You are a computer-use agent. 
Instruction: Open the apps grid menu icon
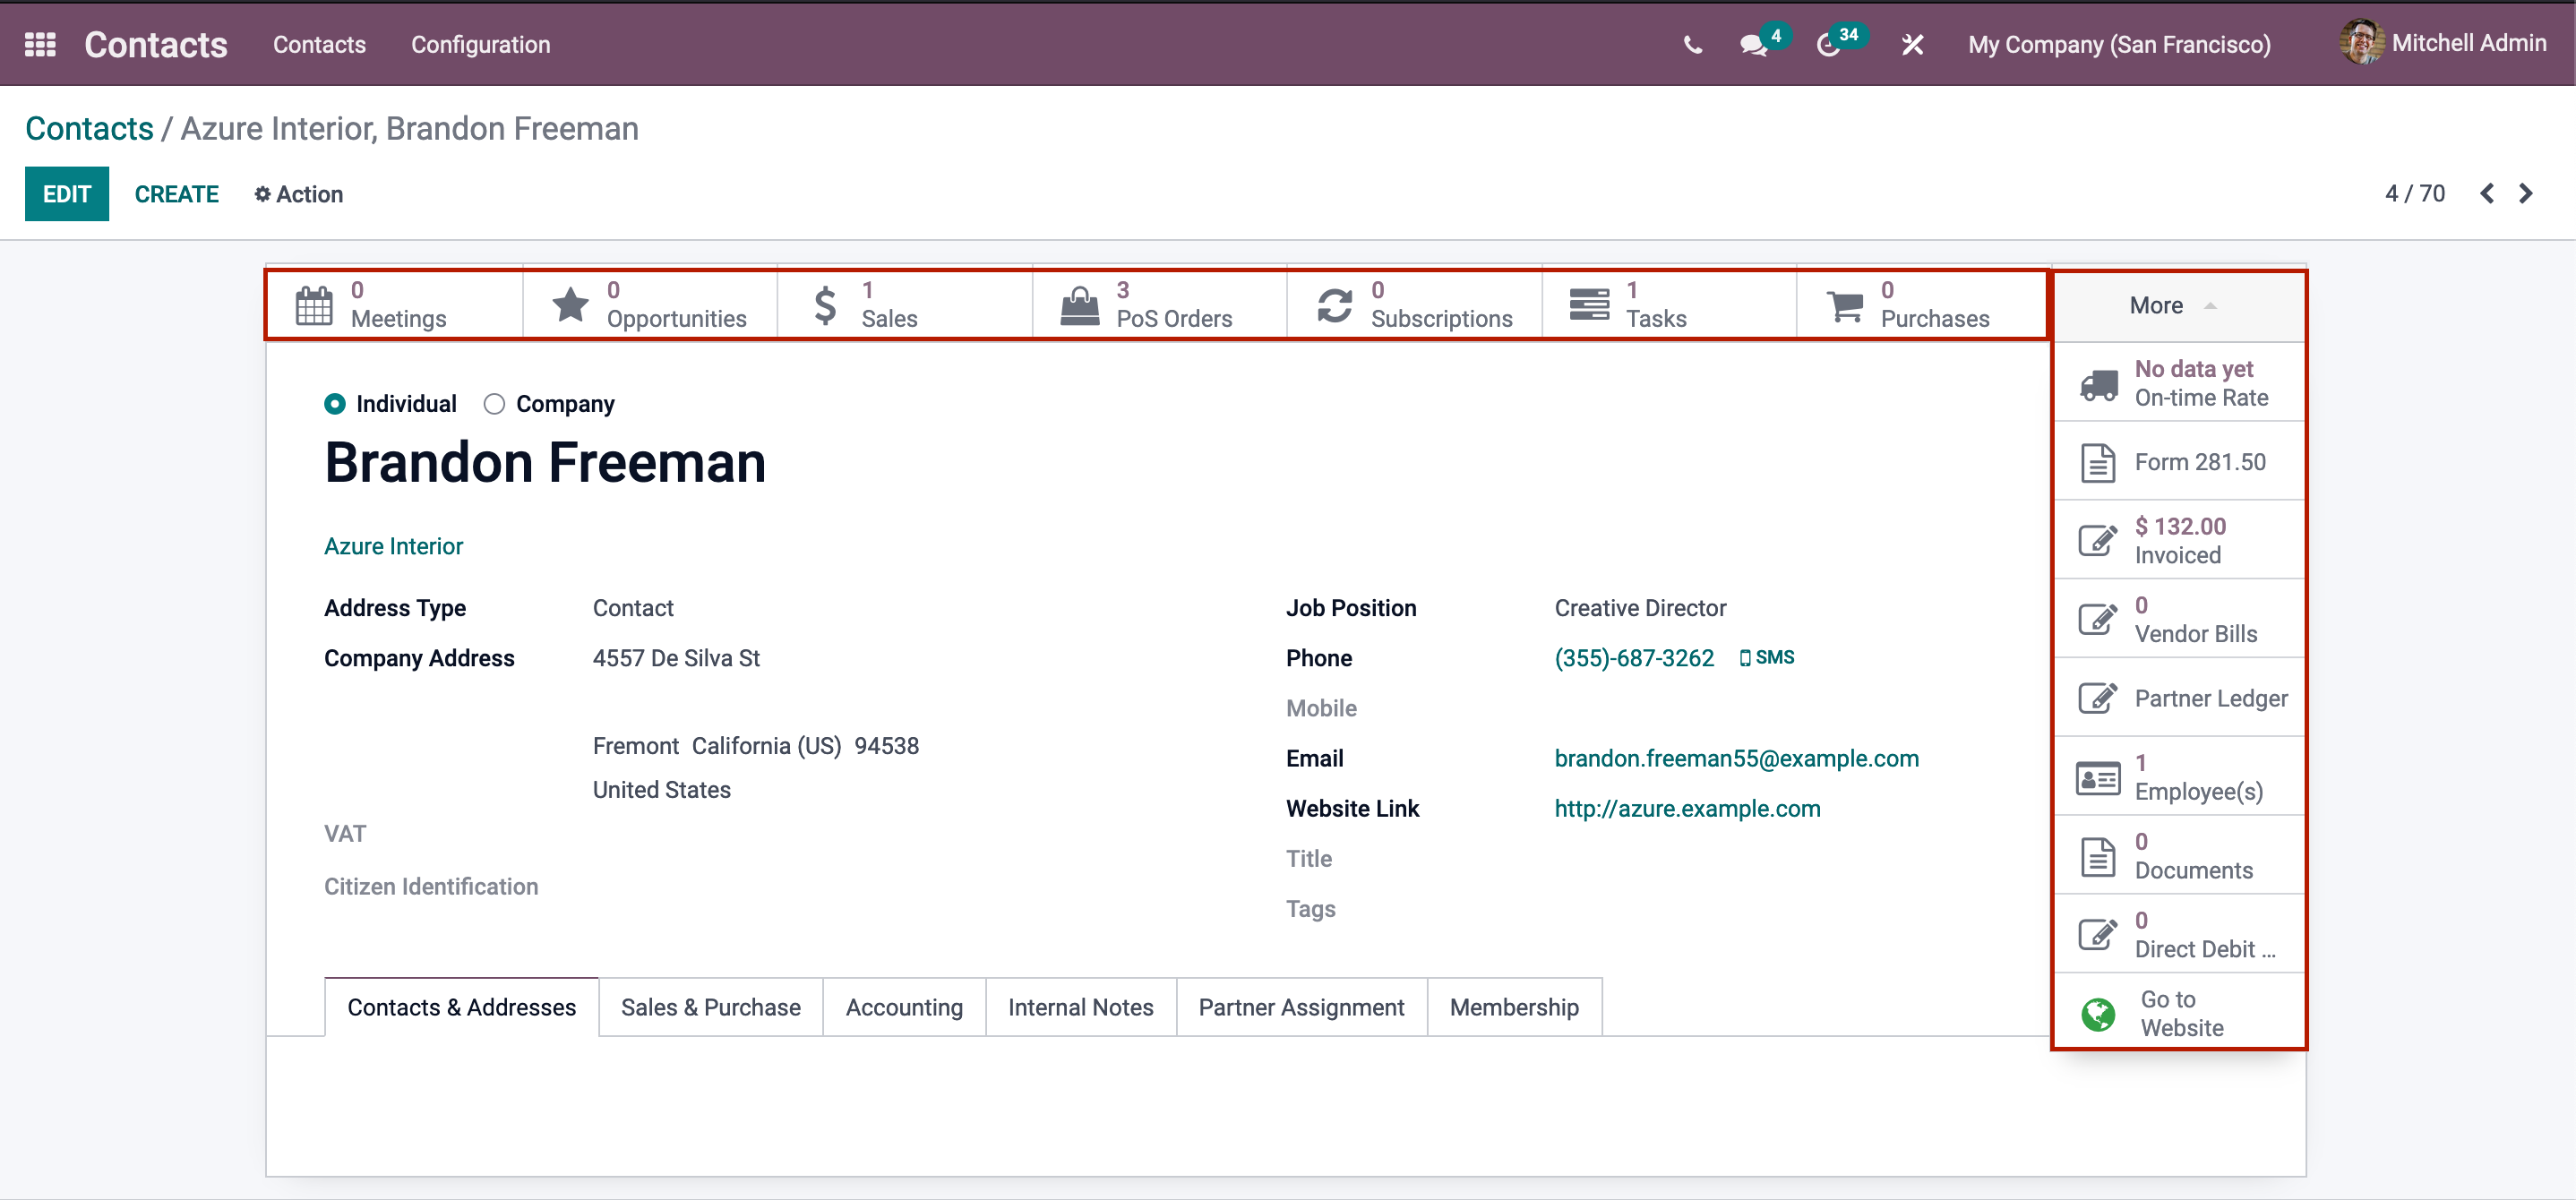pyautogui.click(x=40, y=44)
